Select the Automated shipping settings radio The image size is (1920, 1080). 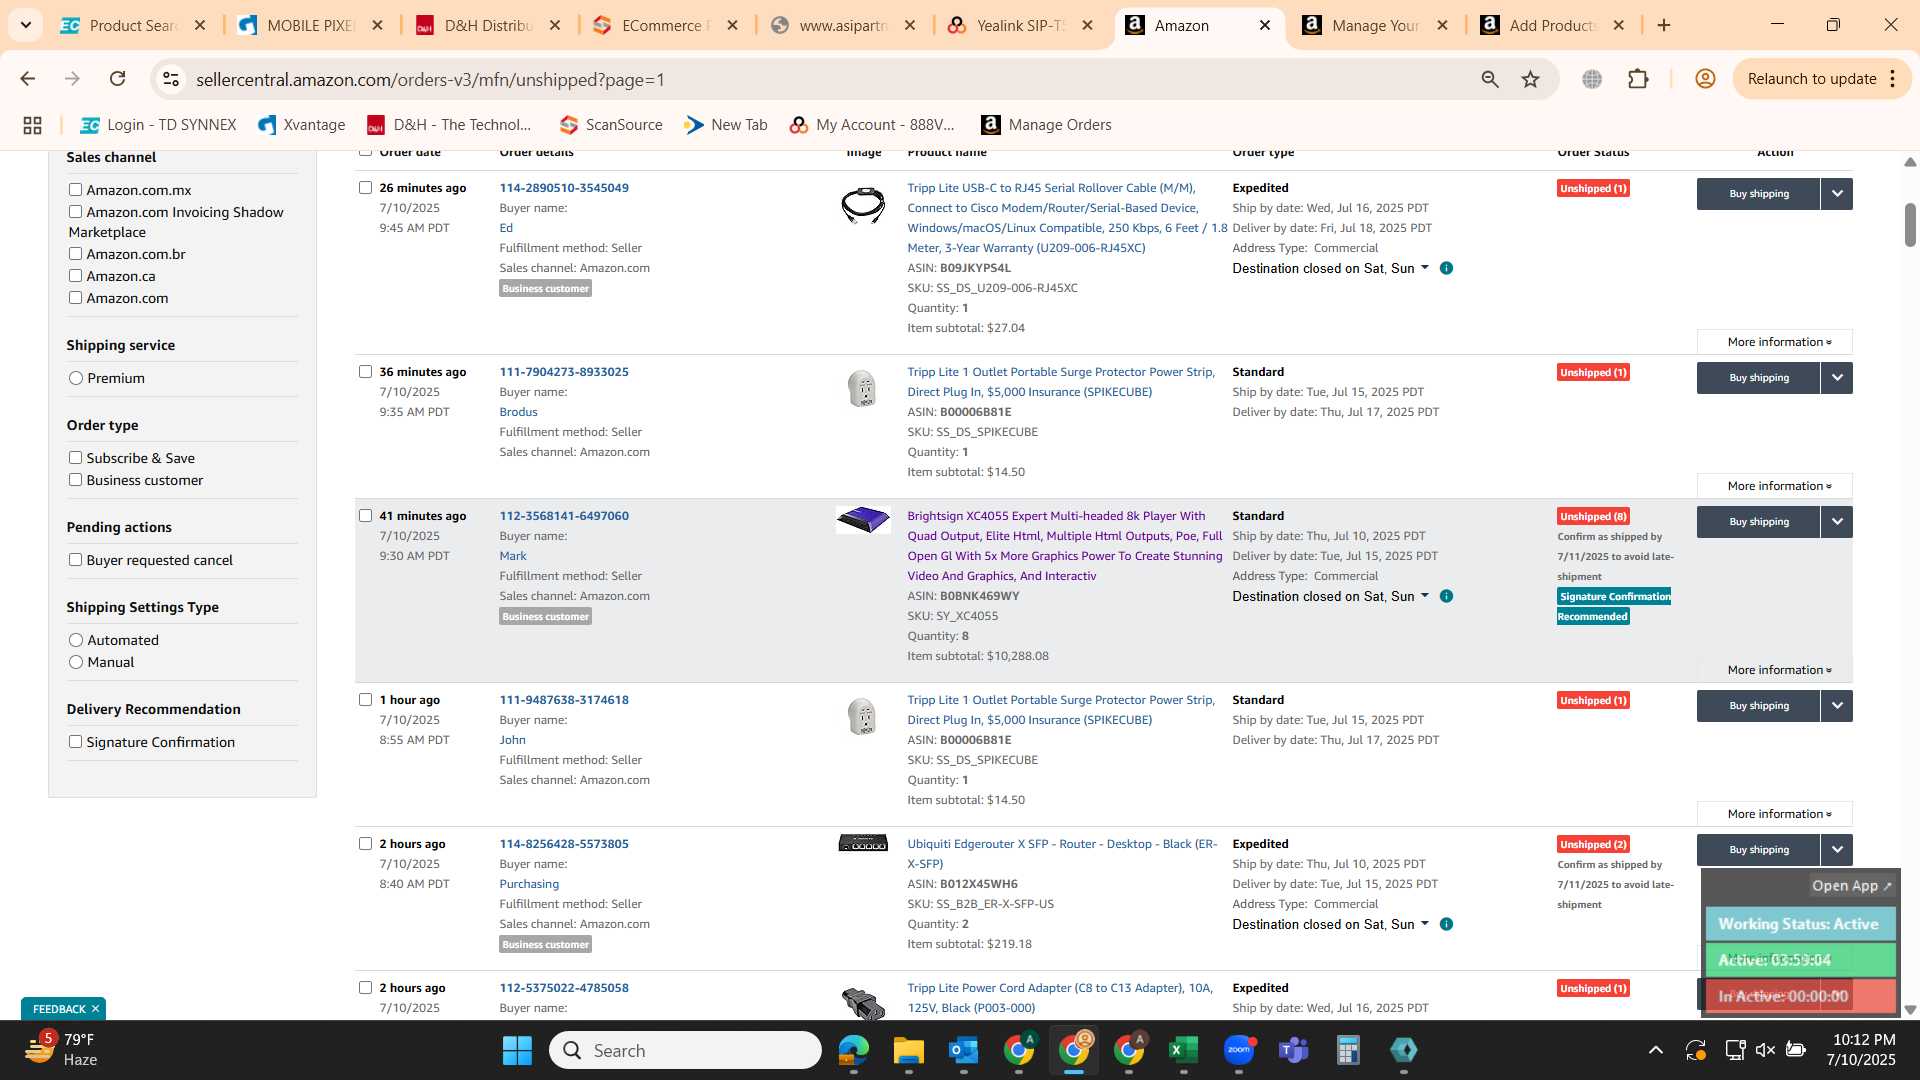coord(76,640)
